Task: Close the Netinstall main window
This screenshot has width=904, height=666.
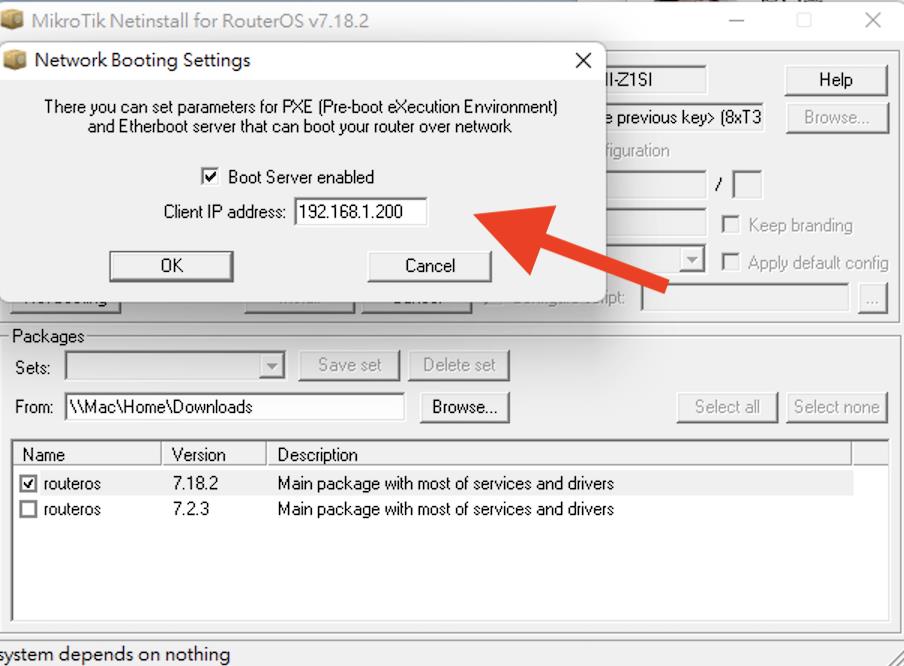Action: point(872,20)
